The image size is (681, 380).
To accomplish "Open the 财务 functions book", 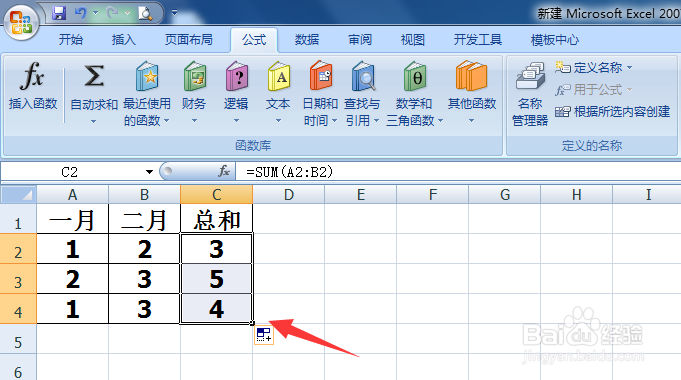I will pos(194,93).
